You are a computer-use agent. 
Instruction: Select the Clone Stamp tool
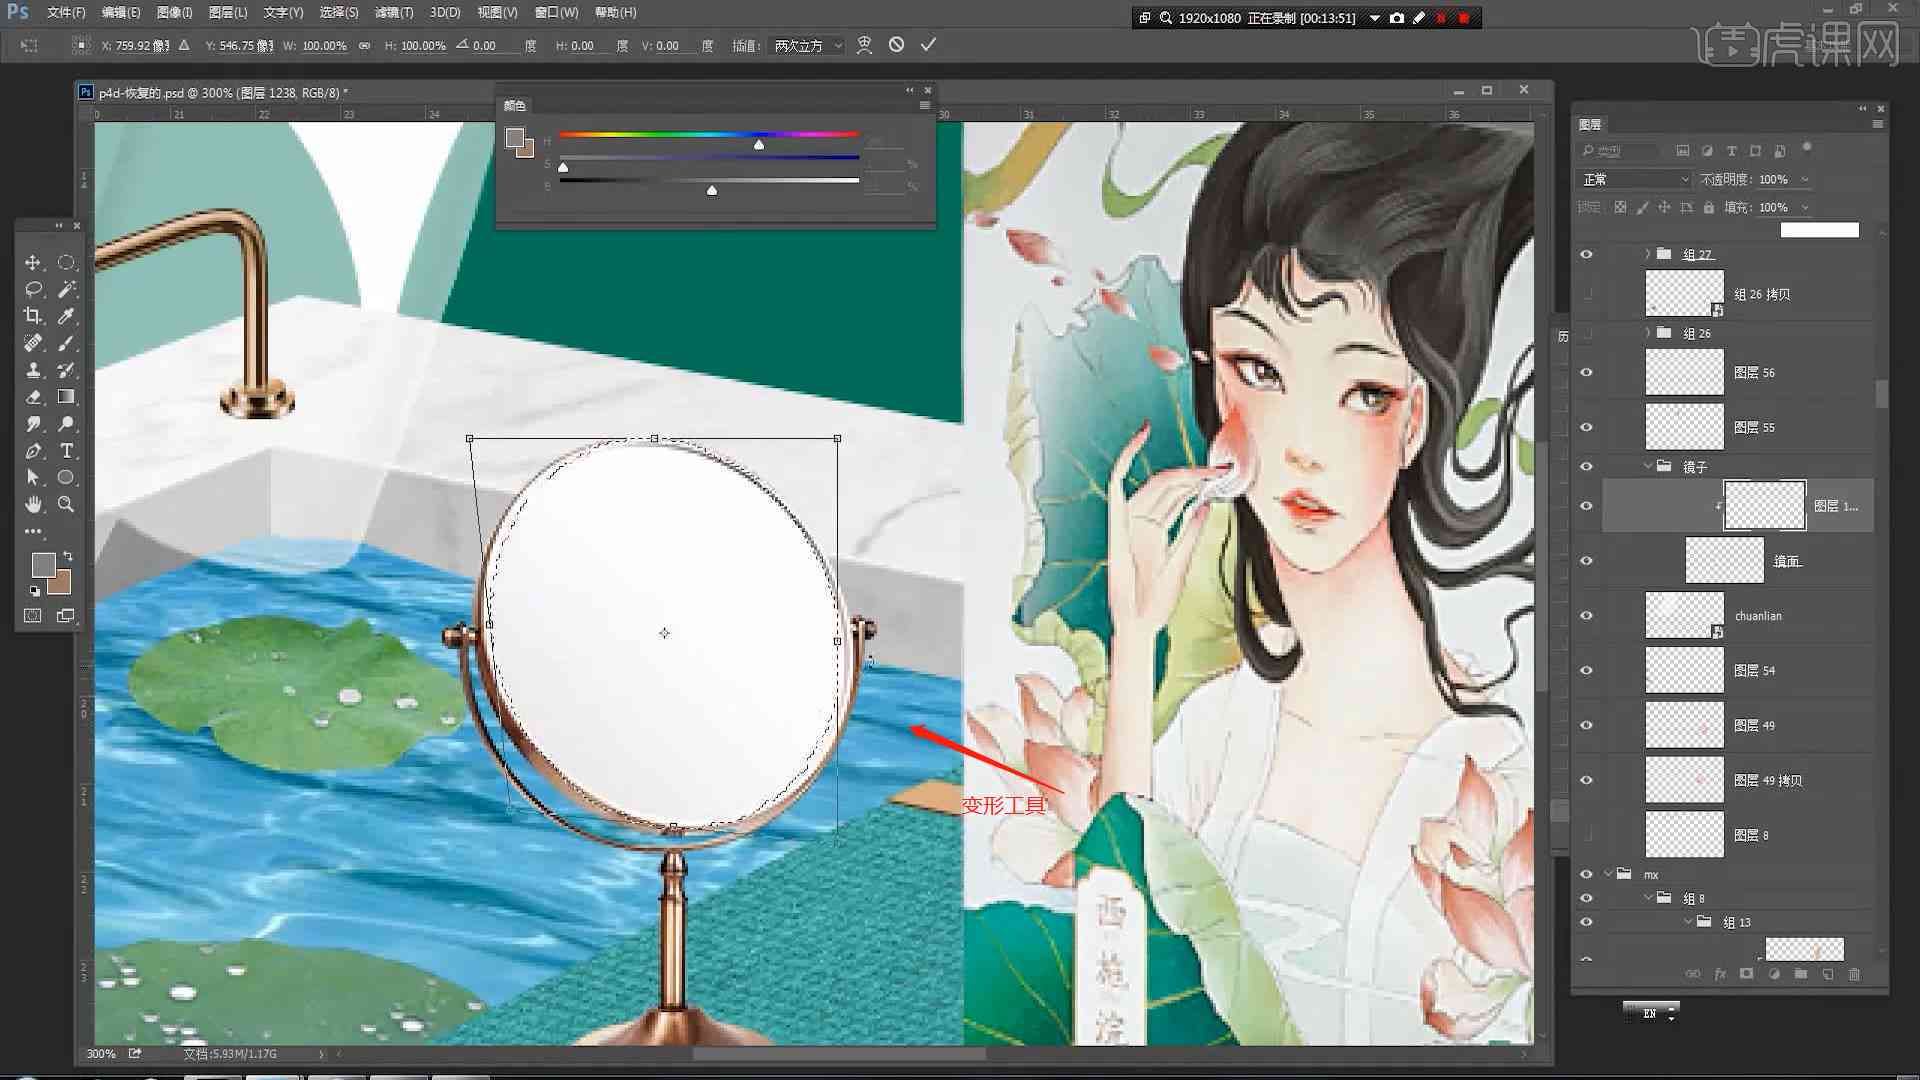pos(33,370)
